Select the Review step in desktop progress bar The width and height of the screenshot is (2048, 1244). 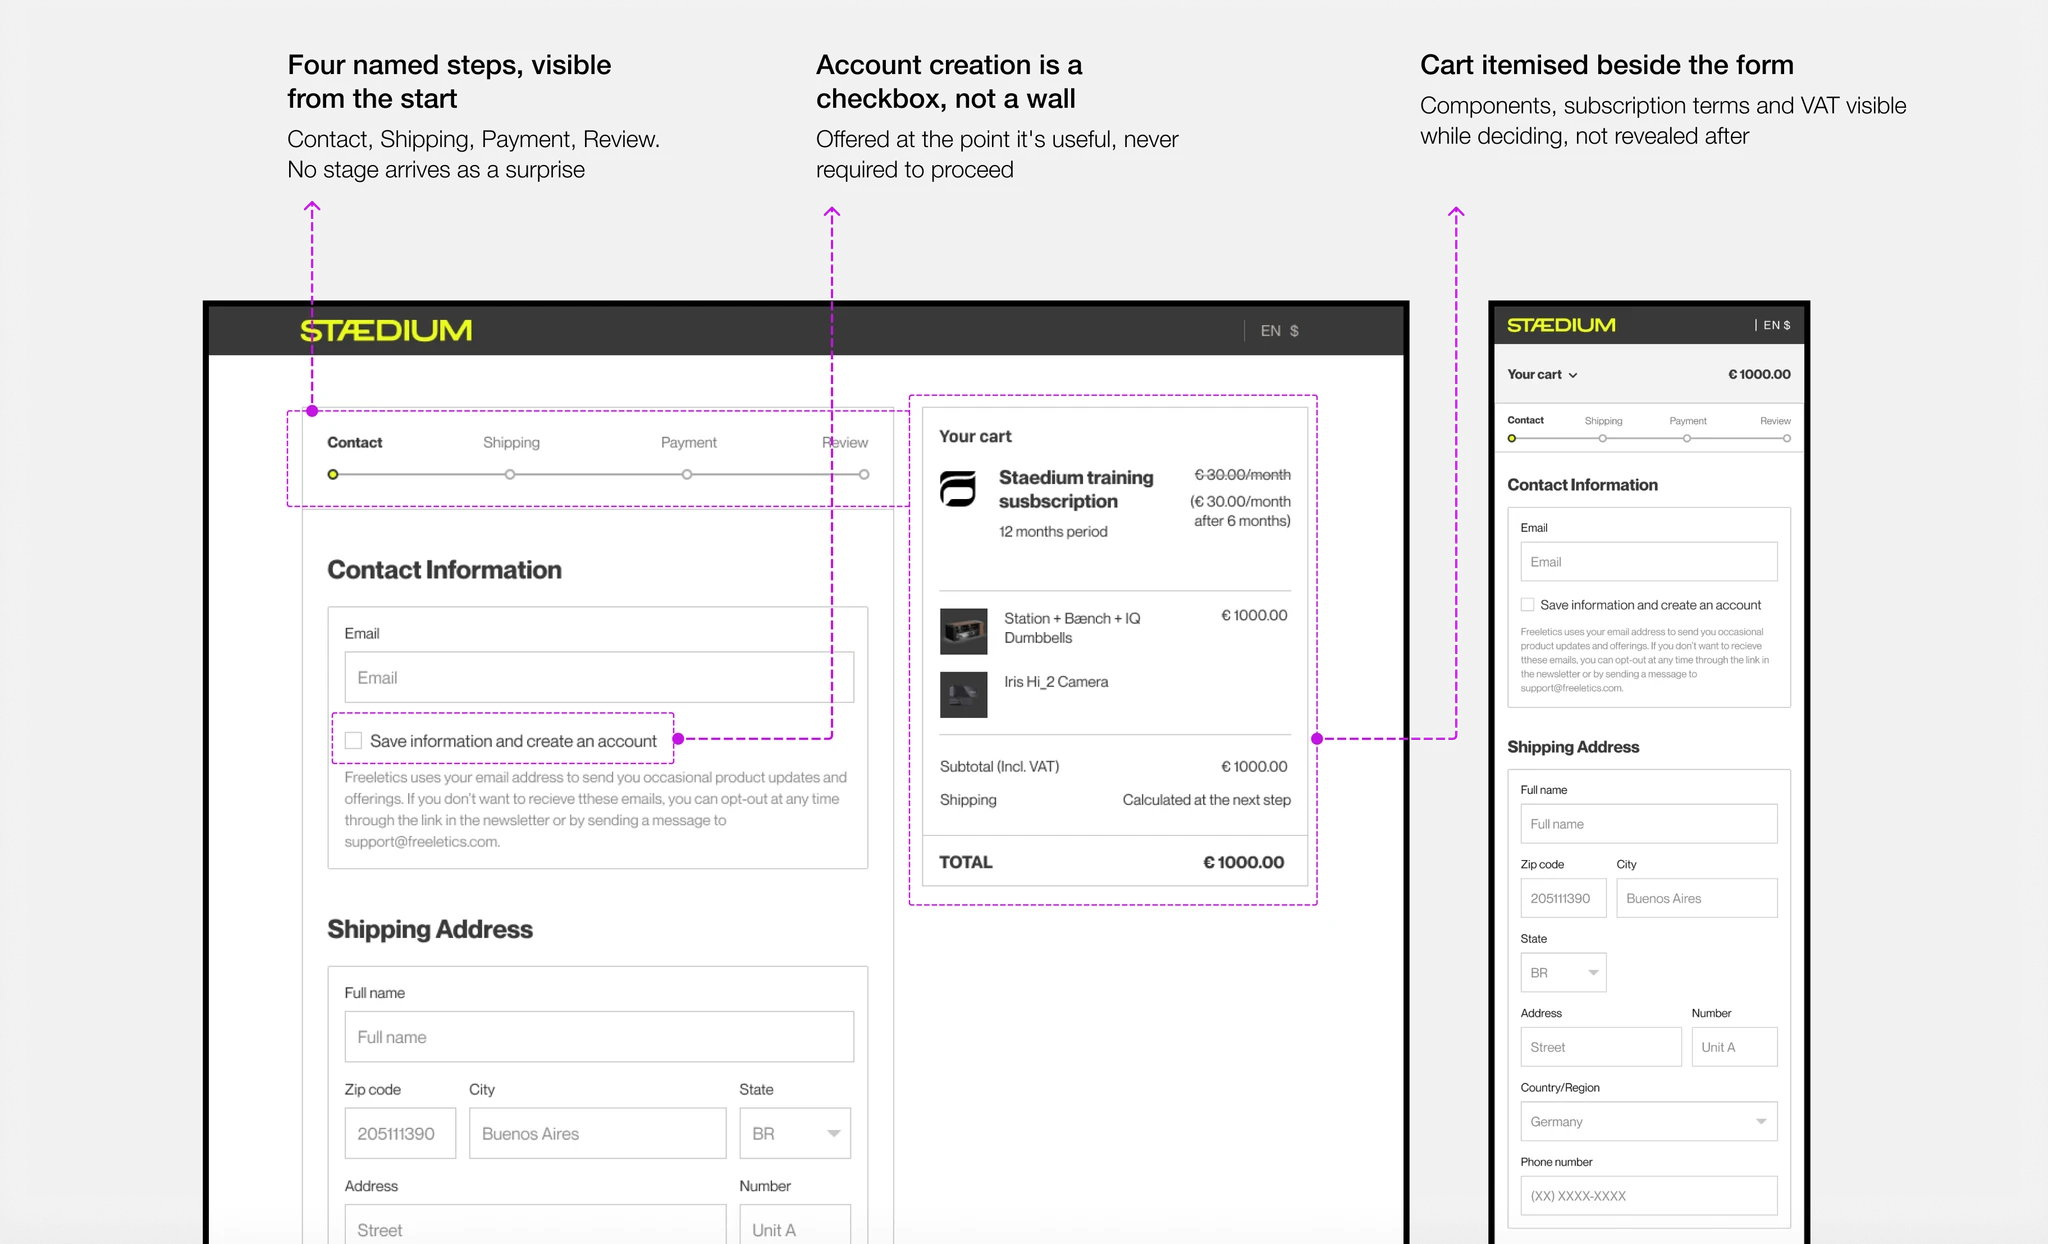point(845,442)
